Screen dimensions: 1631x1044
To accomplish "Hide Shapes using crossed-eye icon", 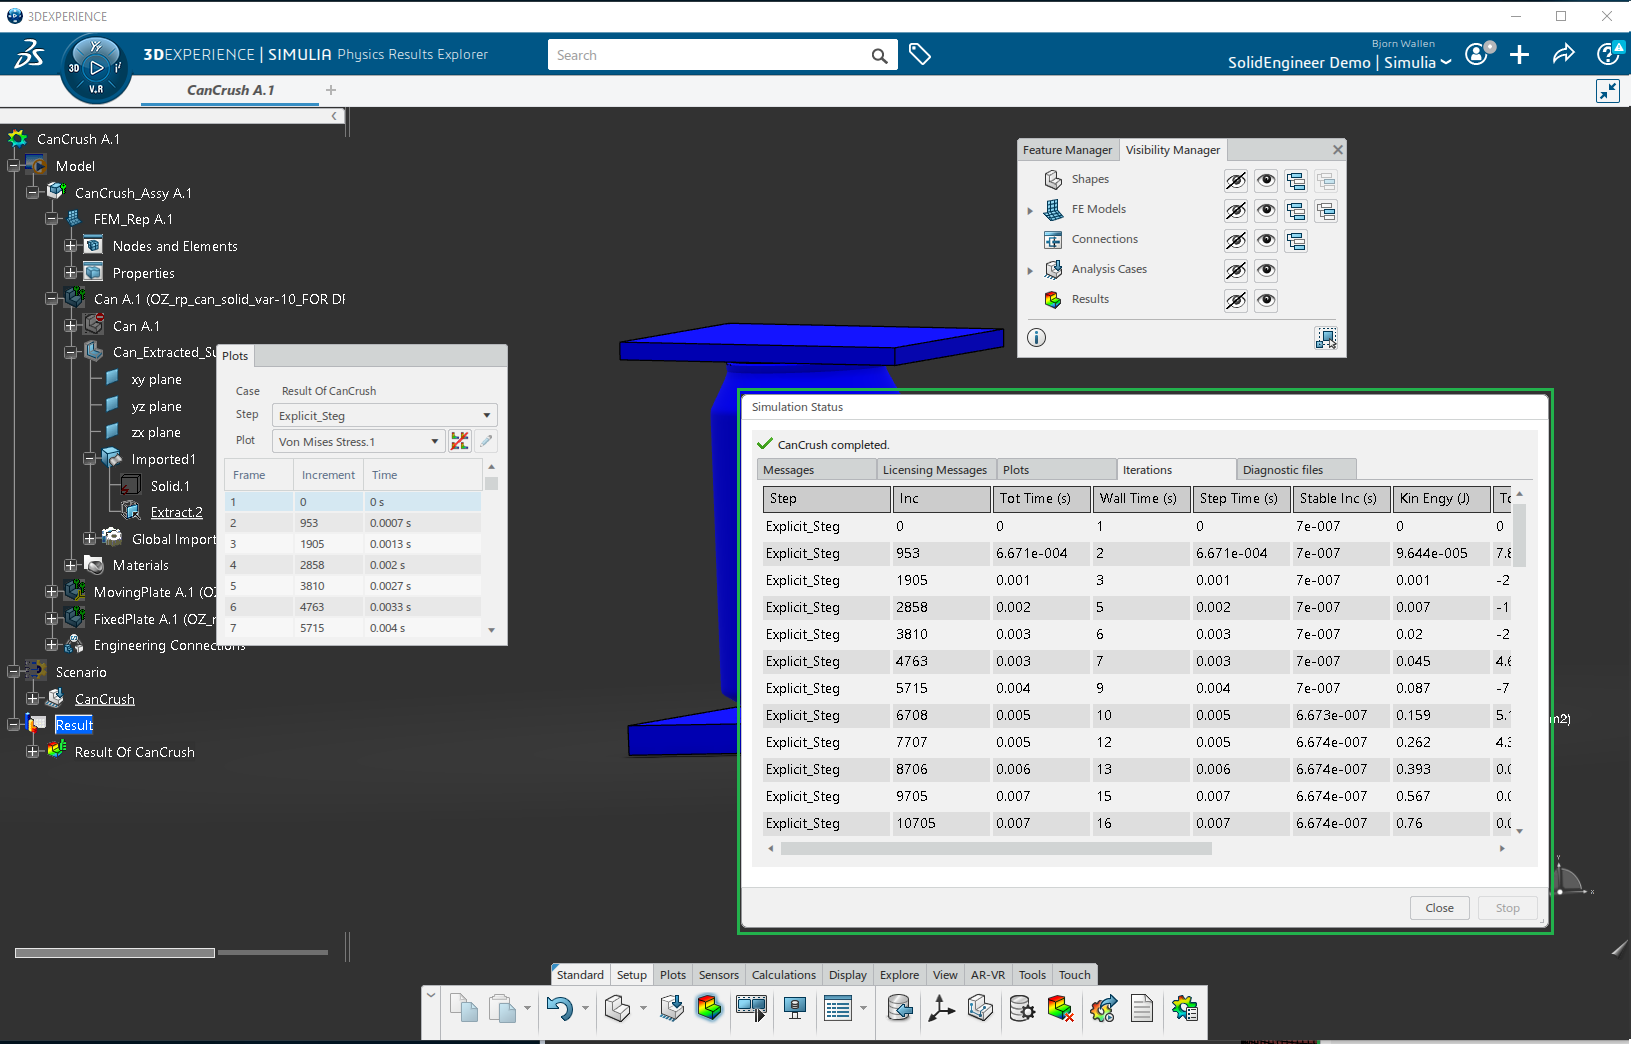I will click(1236, 181).
